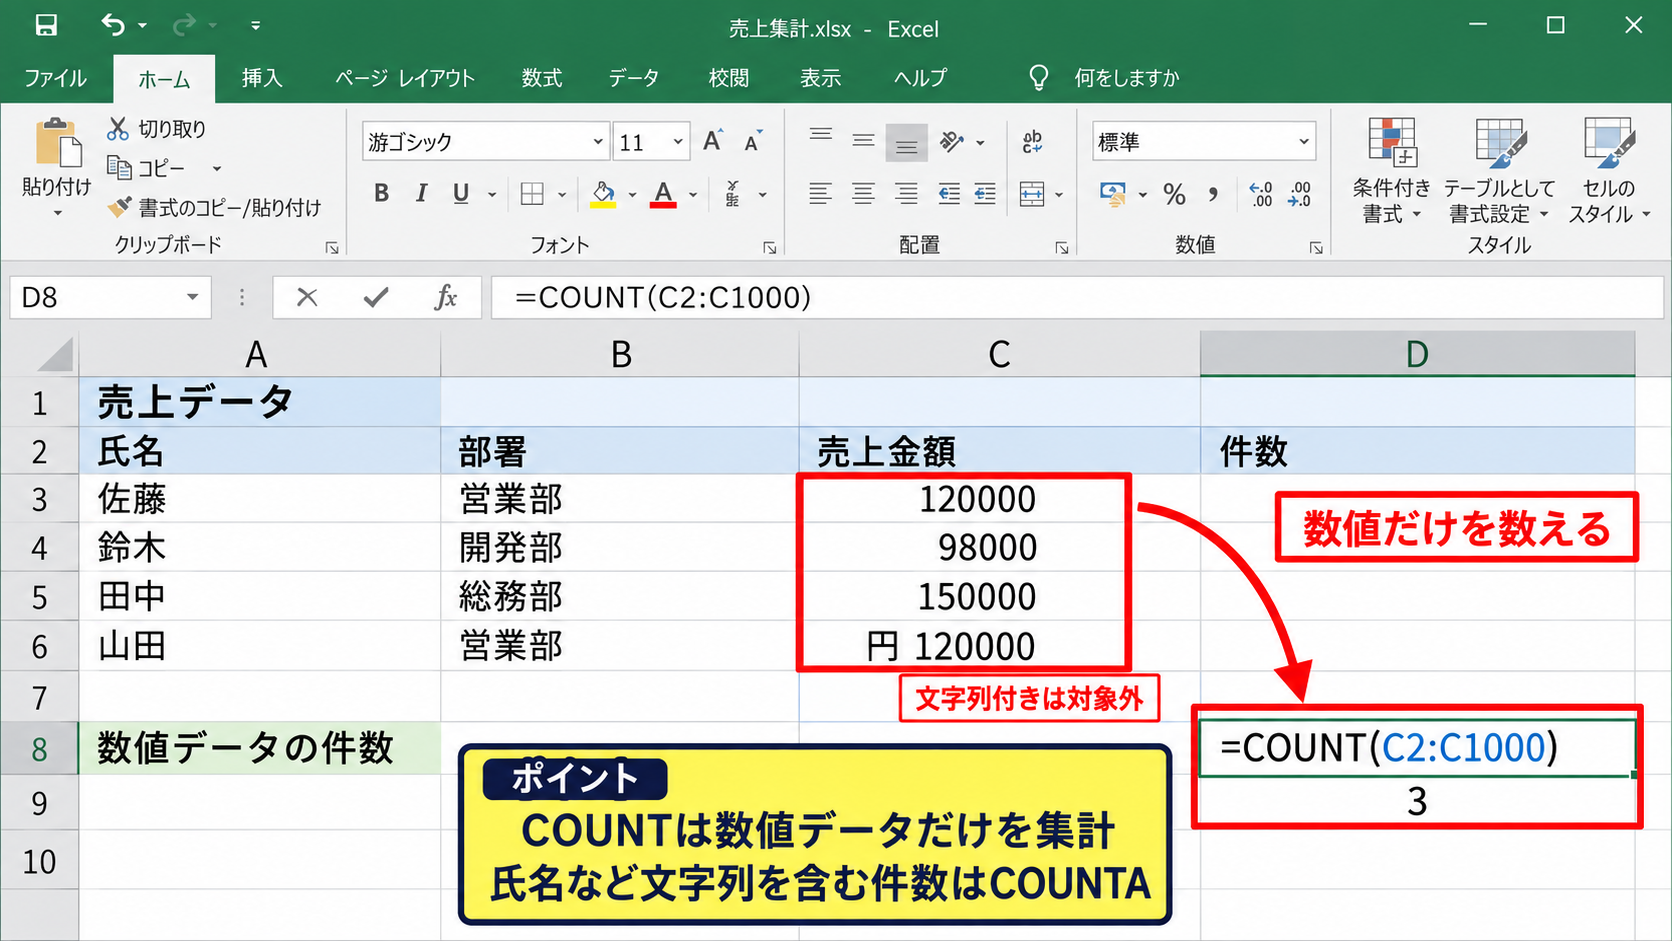Open the text orientation tool
Screen dimensions: 1672x941
click(952, 142)
